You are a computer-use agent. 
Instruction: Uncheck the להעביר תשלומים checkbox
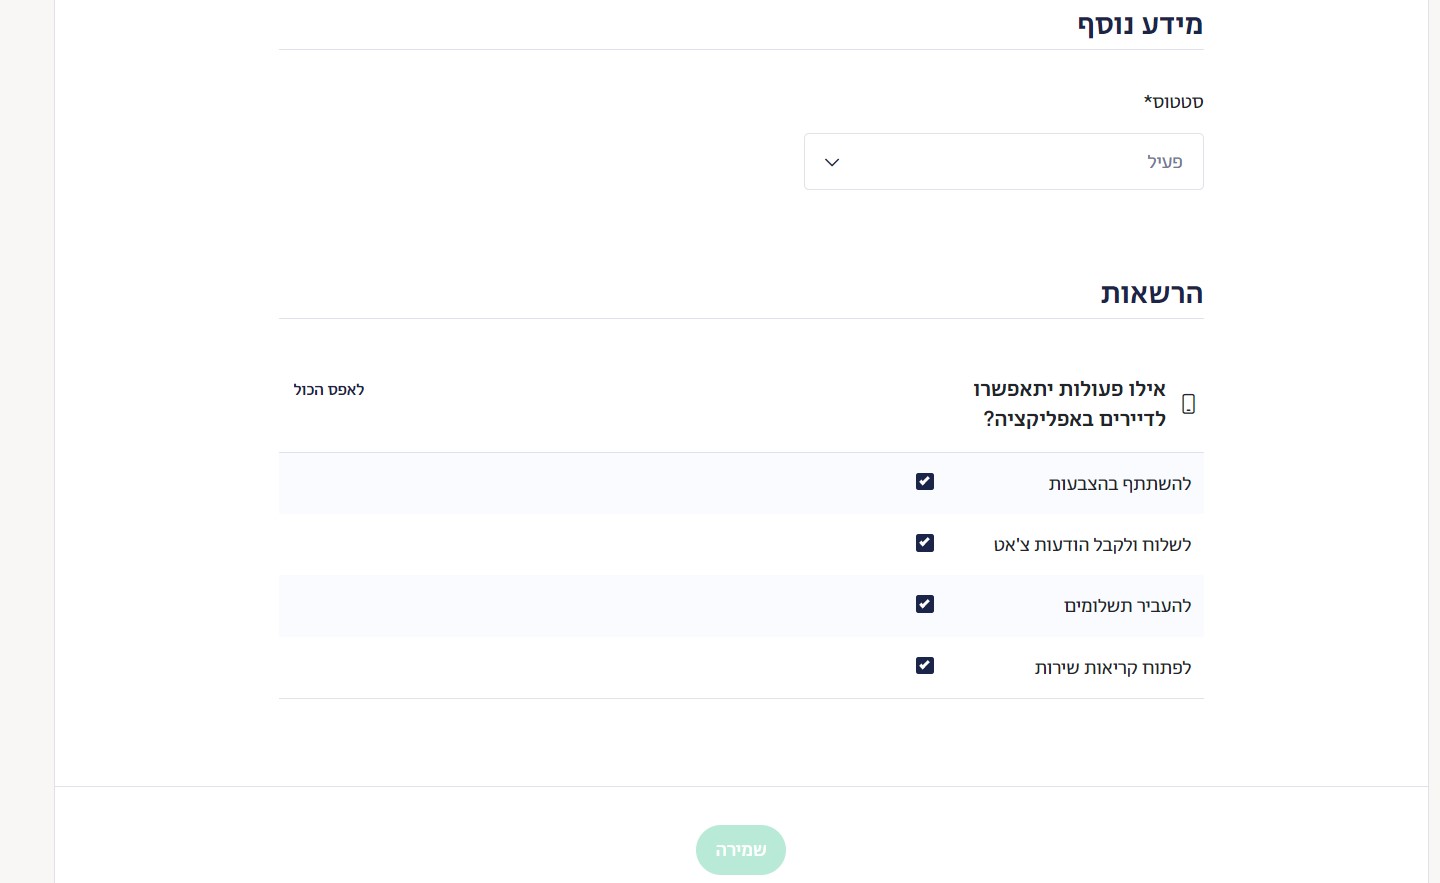pyautogui.click(x=924, y=604)
